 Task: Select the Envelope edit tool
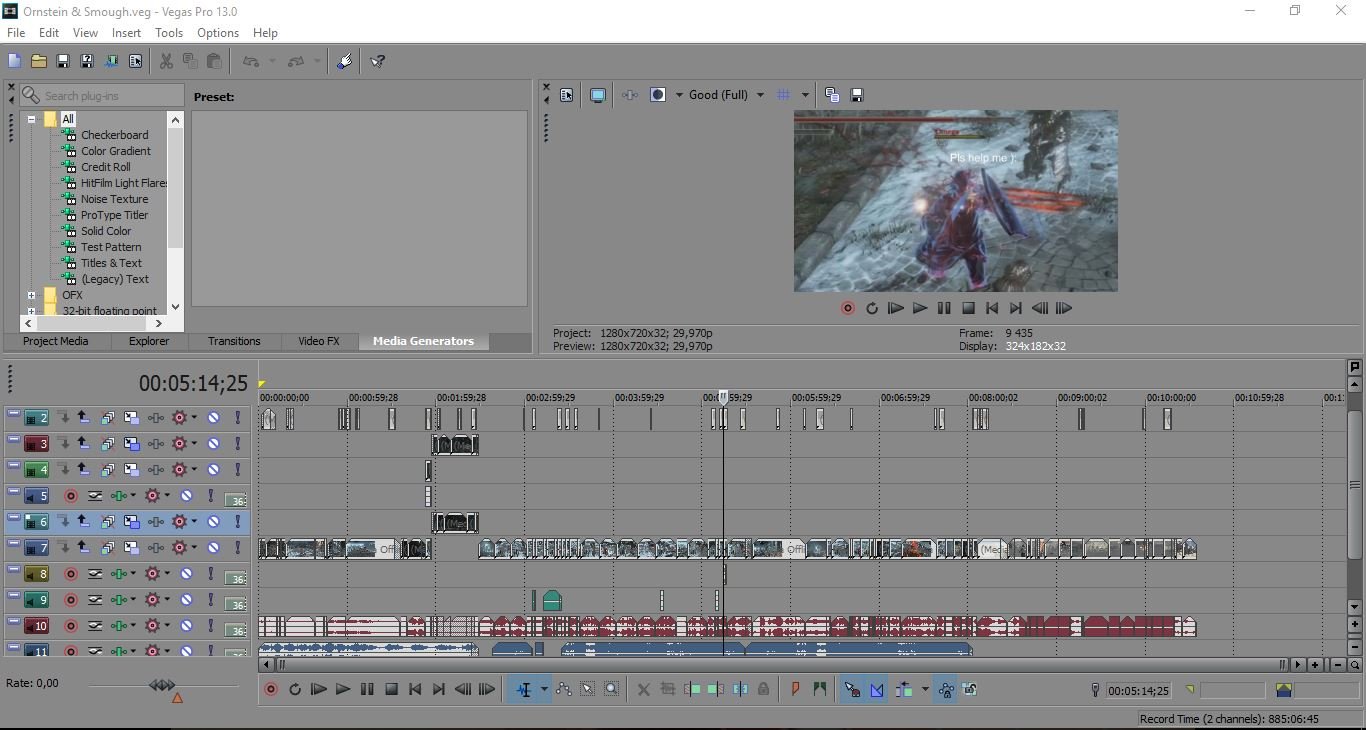pyautogui.click(x=563, y=690)
